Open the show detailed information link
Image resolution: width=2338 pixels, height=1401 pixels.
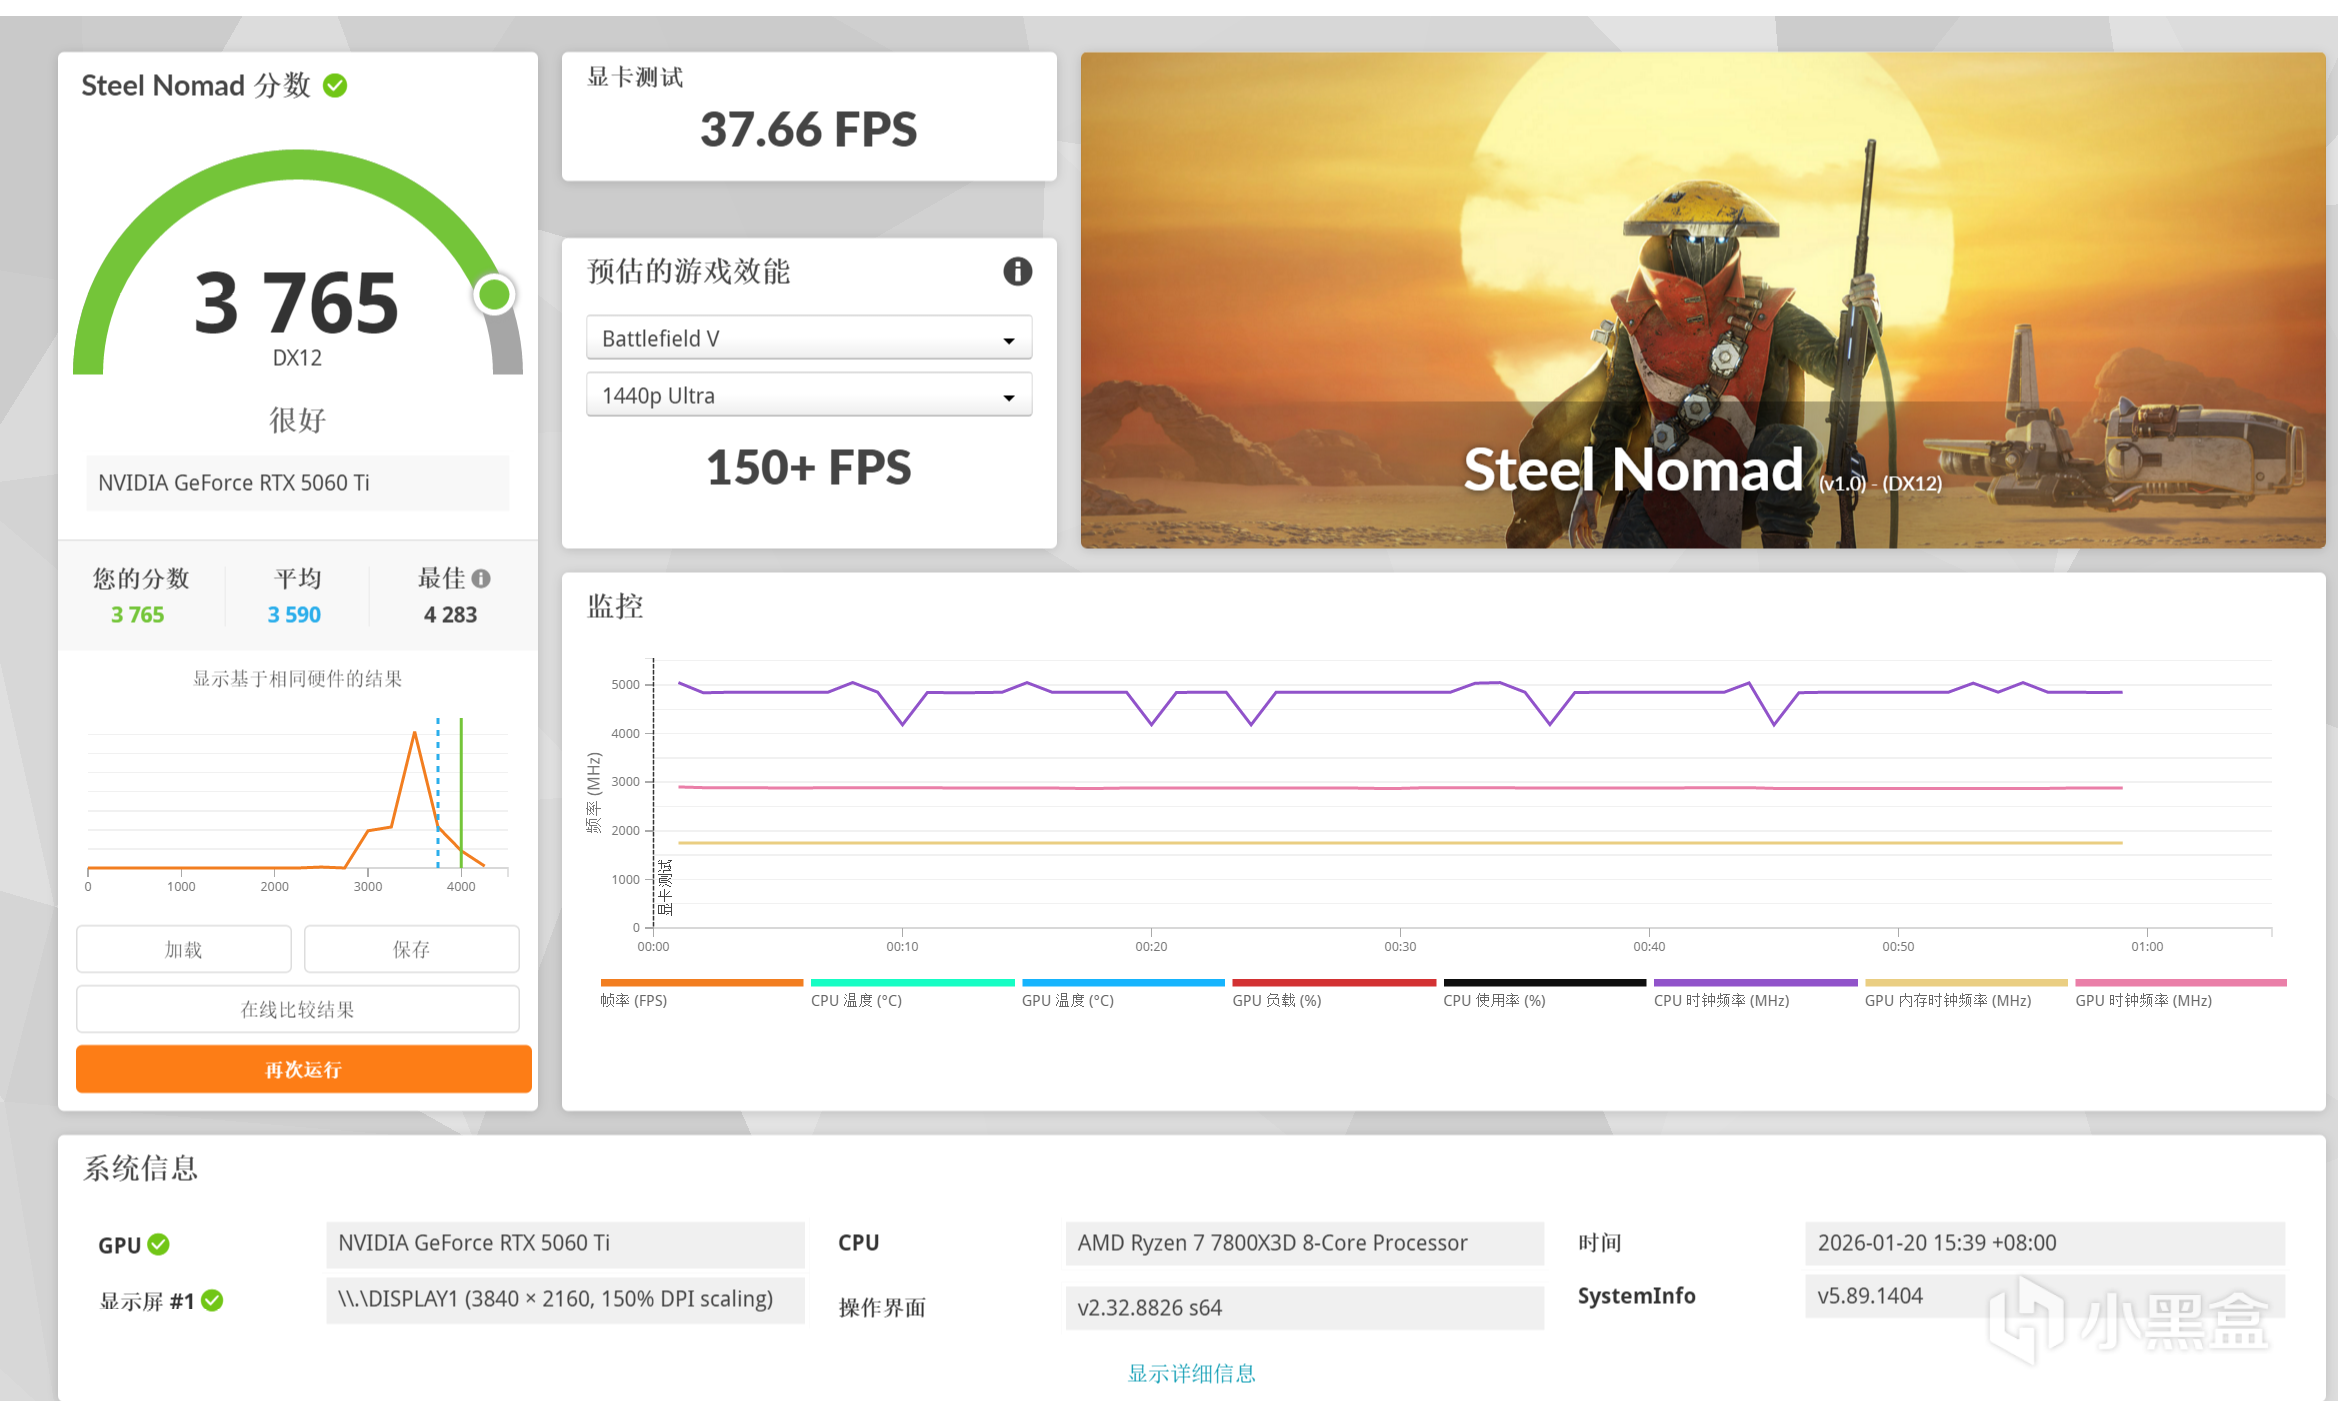(x=1191, y=1373)
